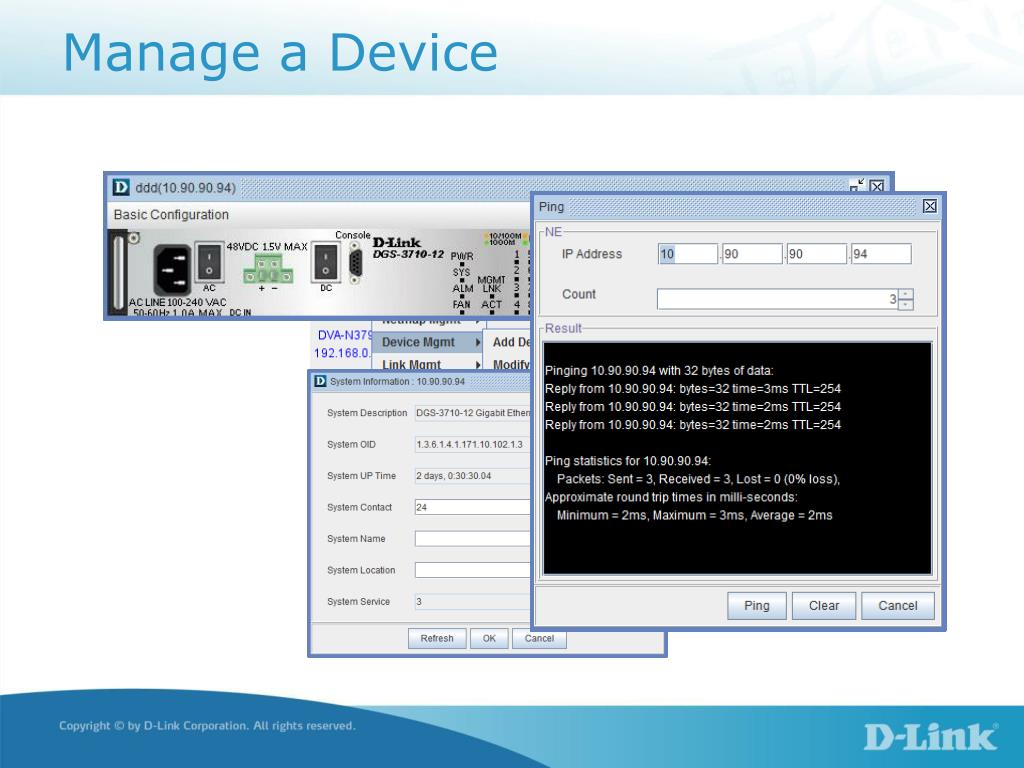
Task: Click the System Service field
Action: point(473,601)
